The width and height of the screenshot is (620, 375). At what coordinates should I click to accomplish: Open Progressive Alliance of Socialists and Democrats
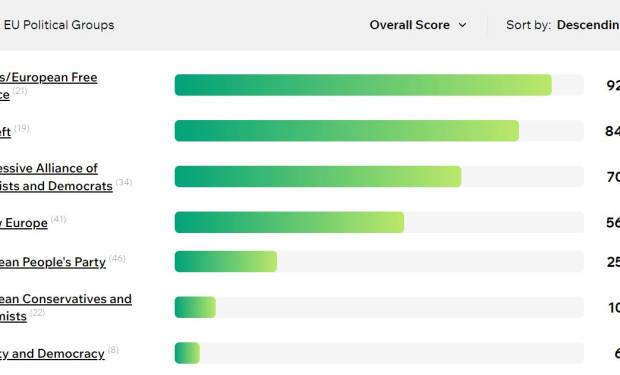[56, 177]
